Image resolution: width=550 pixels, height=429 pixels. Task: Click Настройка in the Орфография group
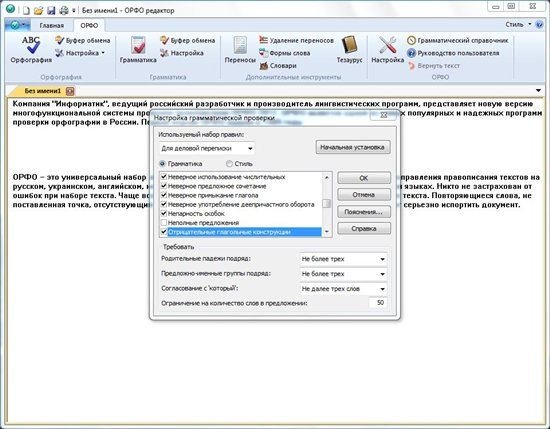click(x=80, y=53)
